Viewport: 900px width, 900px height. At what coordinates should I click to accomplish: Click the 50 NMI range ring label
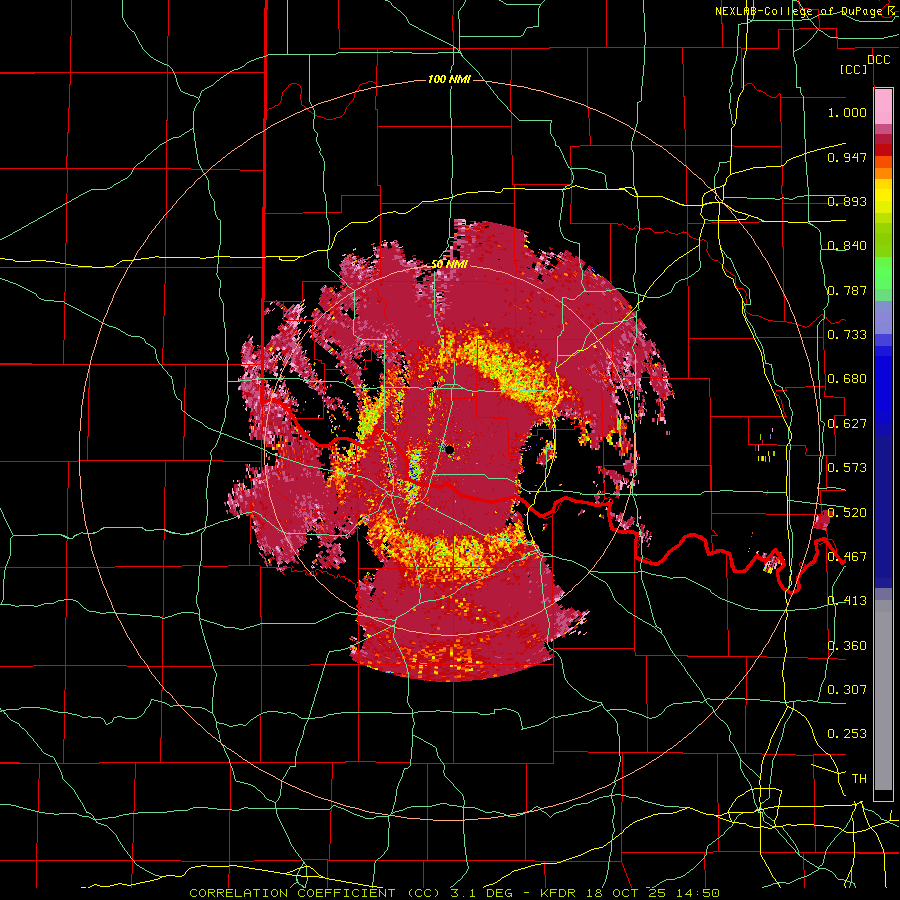point(449,265)
